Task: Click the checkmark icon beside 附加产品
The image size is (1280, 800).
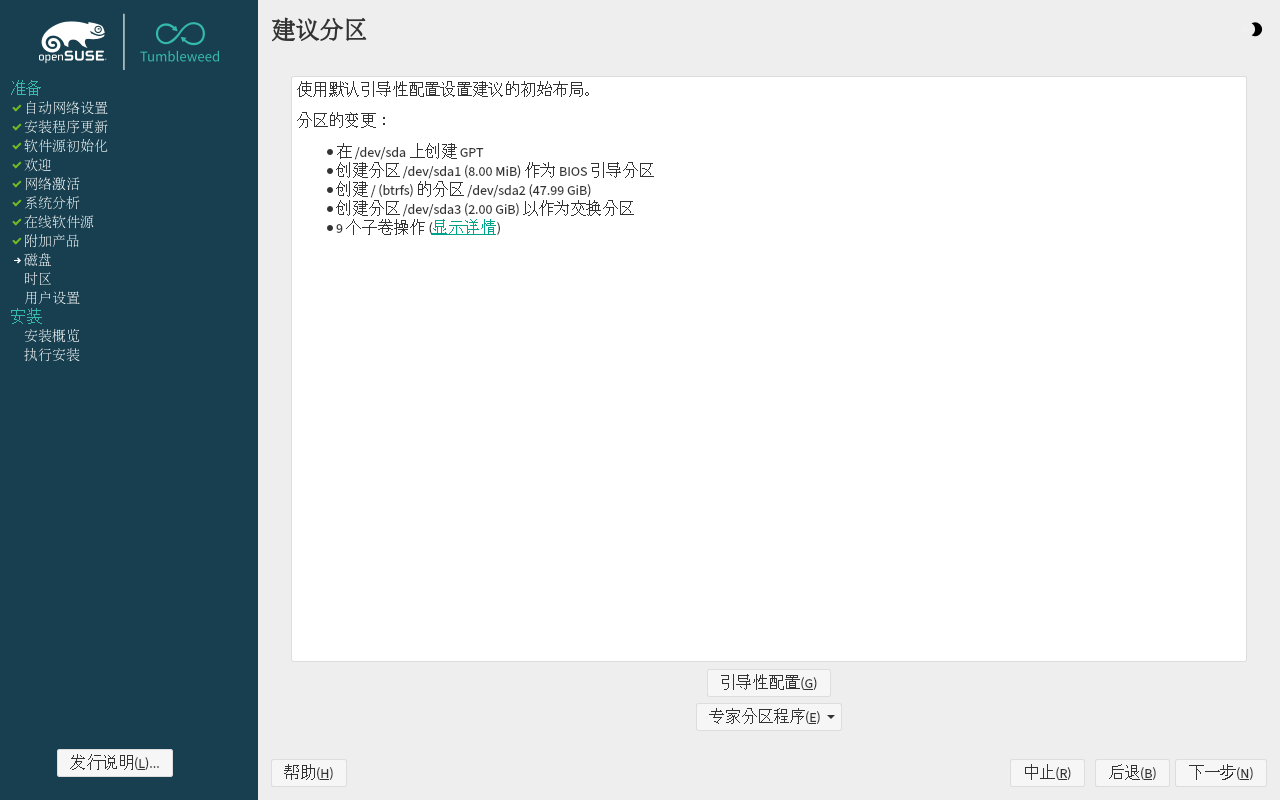Action: click(15, 240)
